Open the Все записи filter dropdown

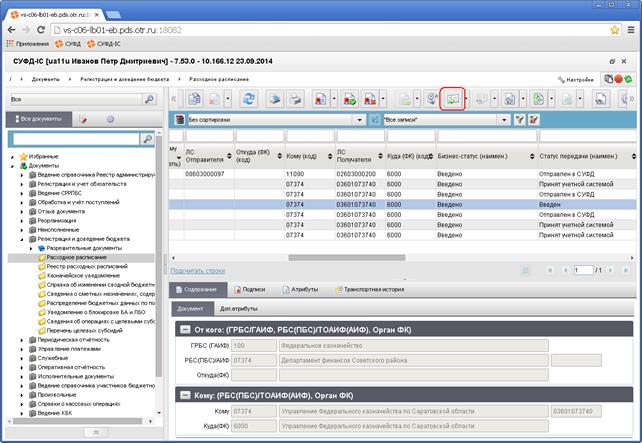504,120
